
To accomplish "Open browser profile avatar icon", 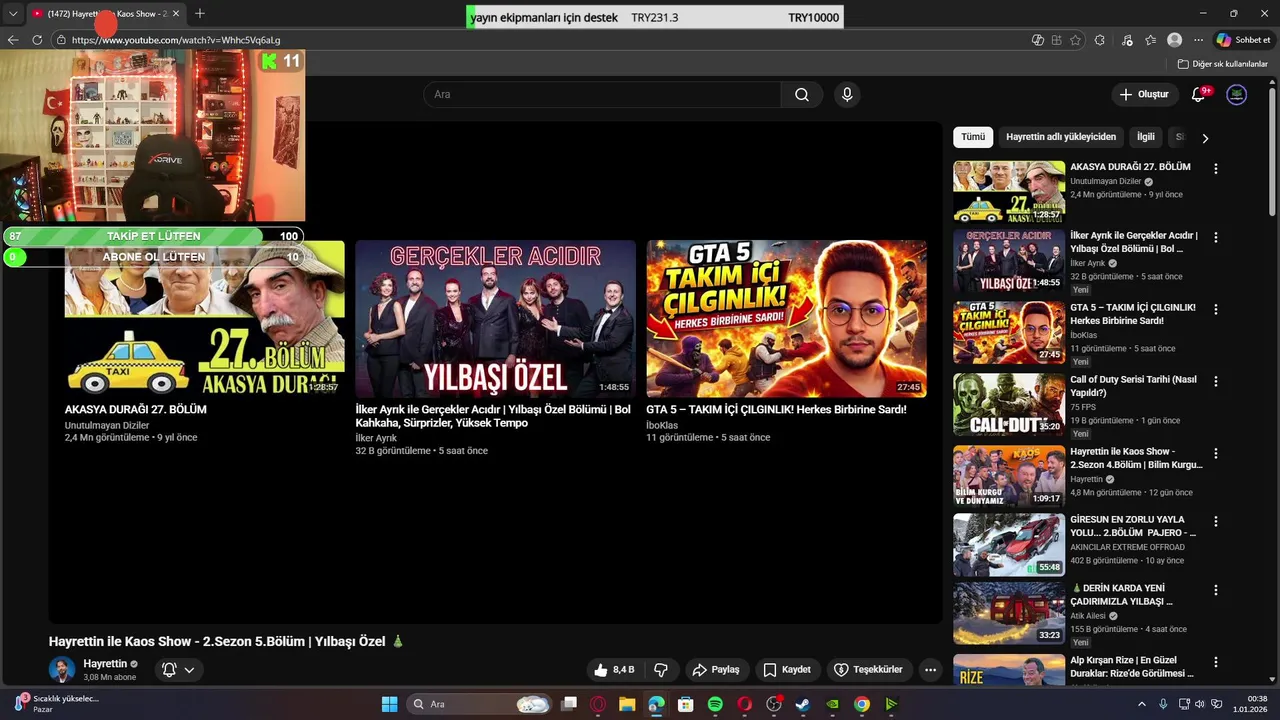I will 1174,40.
